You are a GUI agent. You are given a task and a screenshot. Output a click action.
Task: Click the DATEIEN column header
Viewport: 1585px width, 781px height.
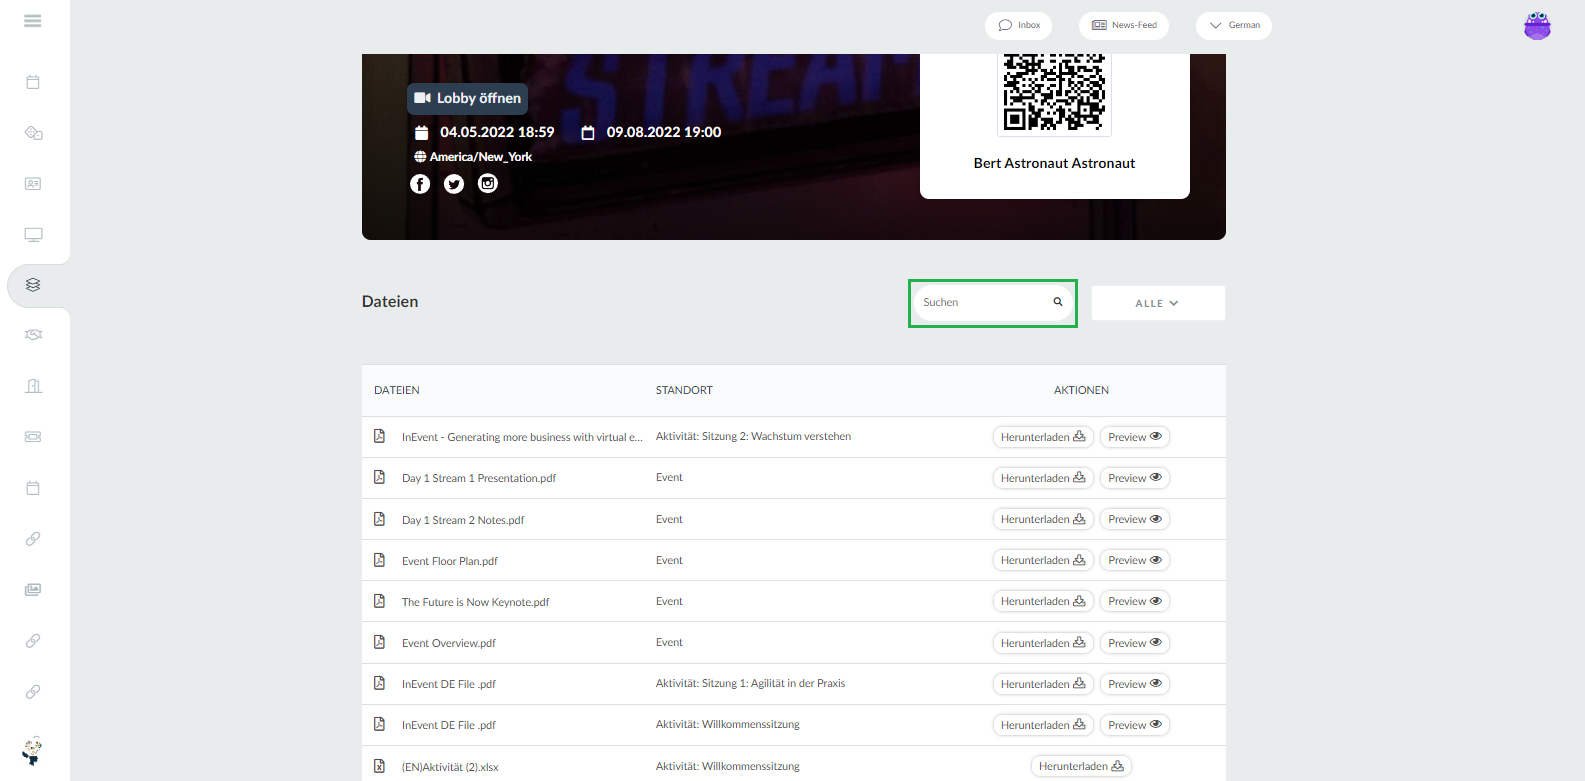[x=397, y=390]
